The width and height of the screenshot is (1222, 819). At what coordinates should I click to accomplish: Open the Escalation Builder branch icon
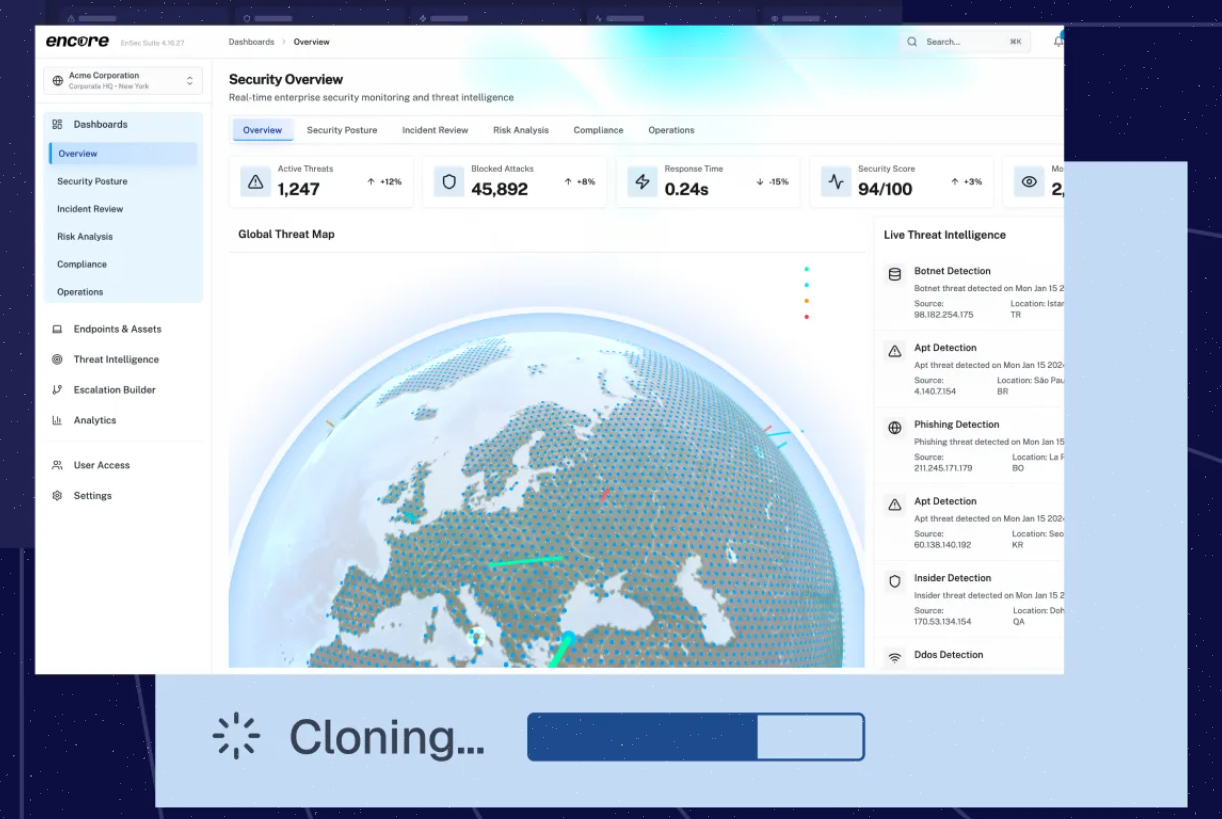pos(57,390)
